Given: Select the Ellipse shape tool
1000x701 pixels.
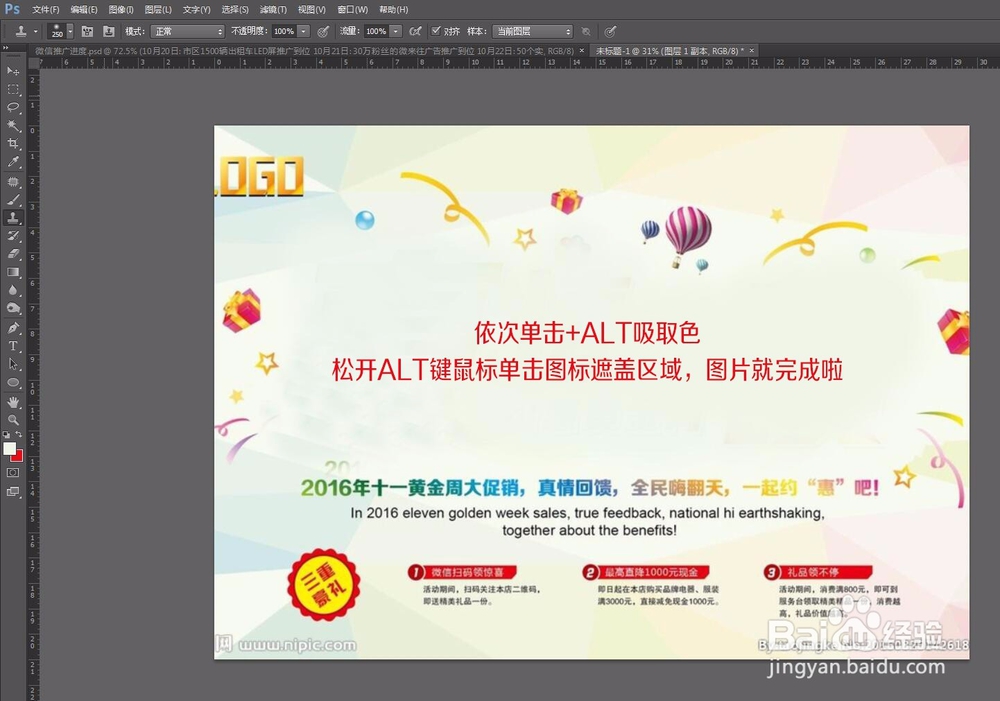Looking at the screenshot, I should pyautogui.click(x=13, y=383).
